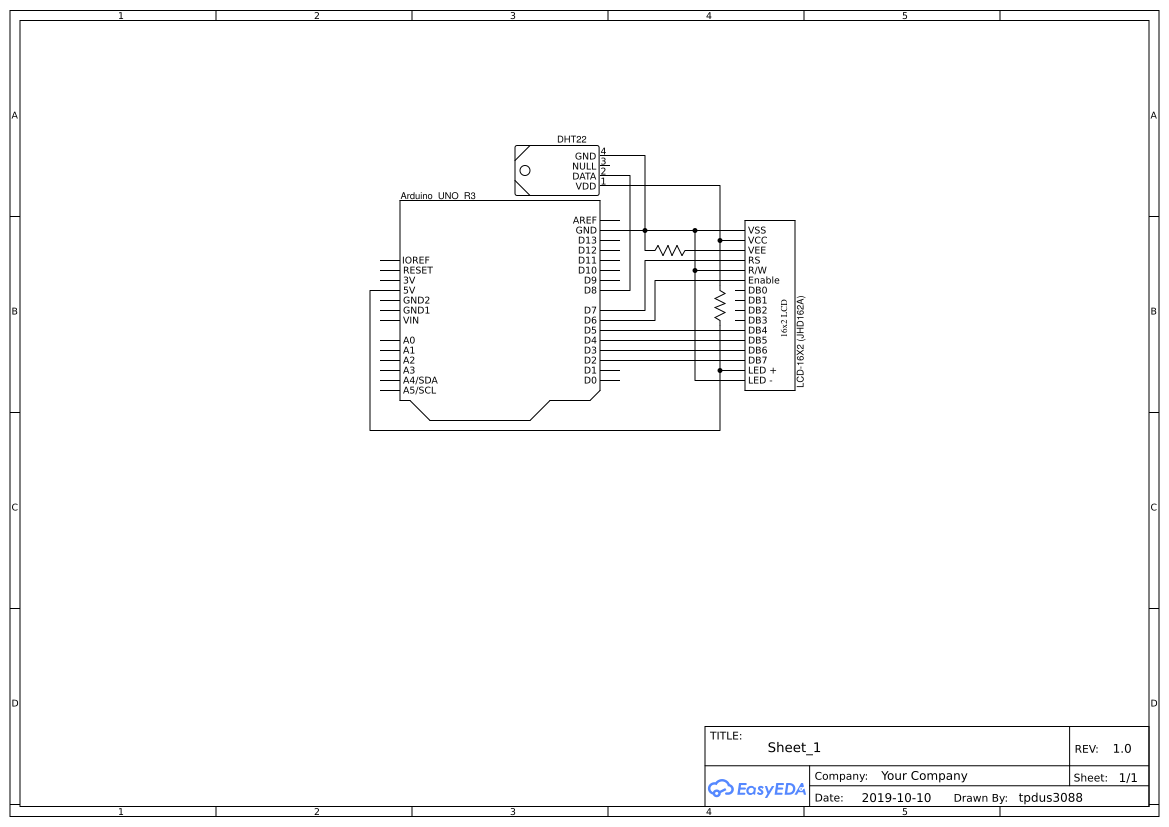Select the D1 pin label

coord(590,371)
